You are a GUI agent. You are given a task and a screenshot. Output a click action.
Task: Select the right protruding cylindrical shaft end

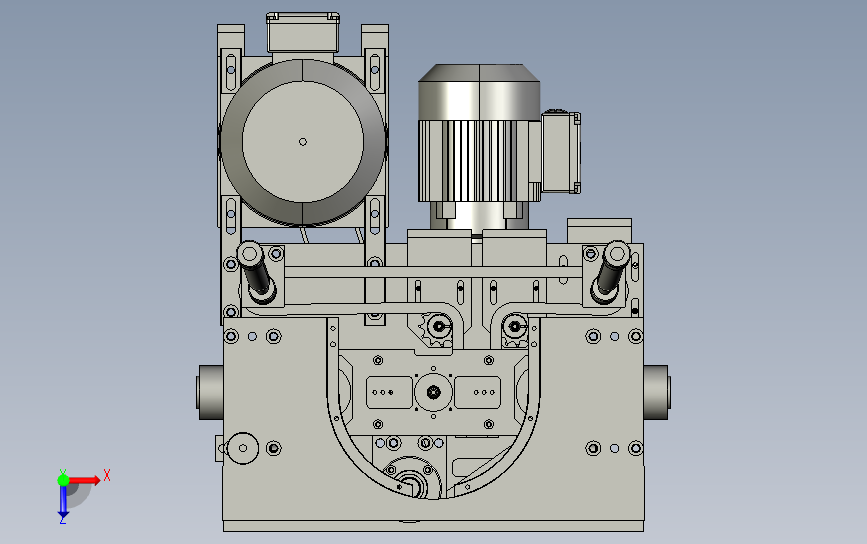point(657,392)
